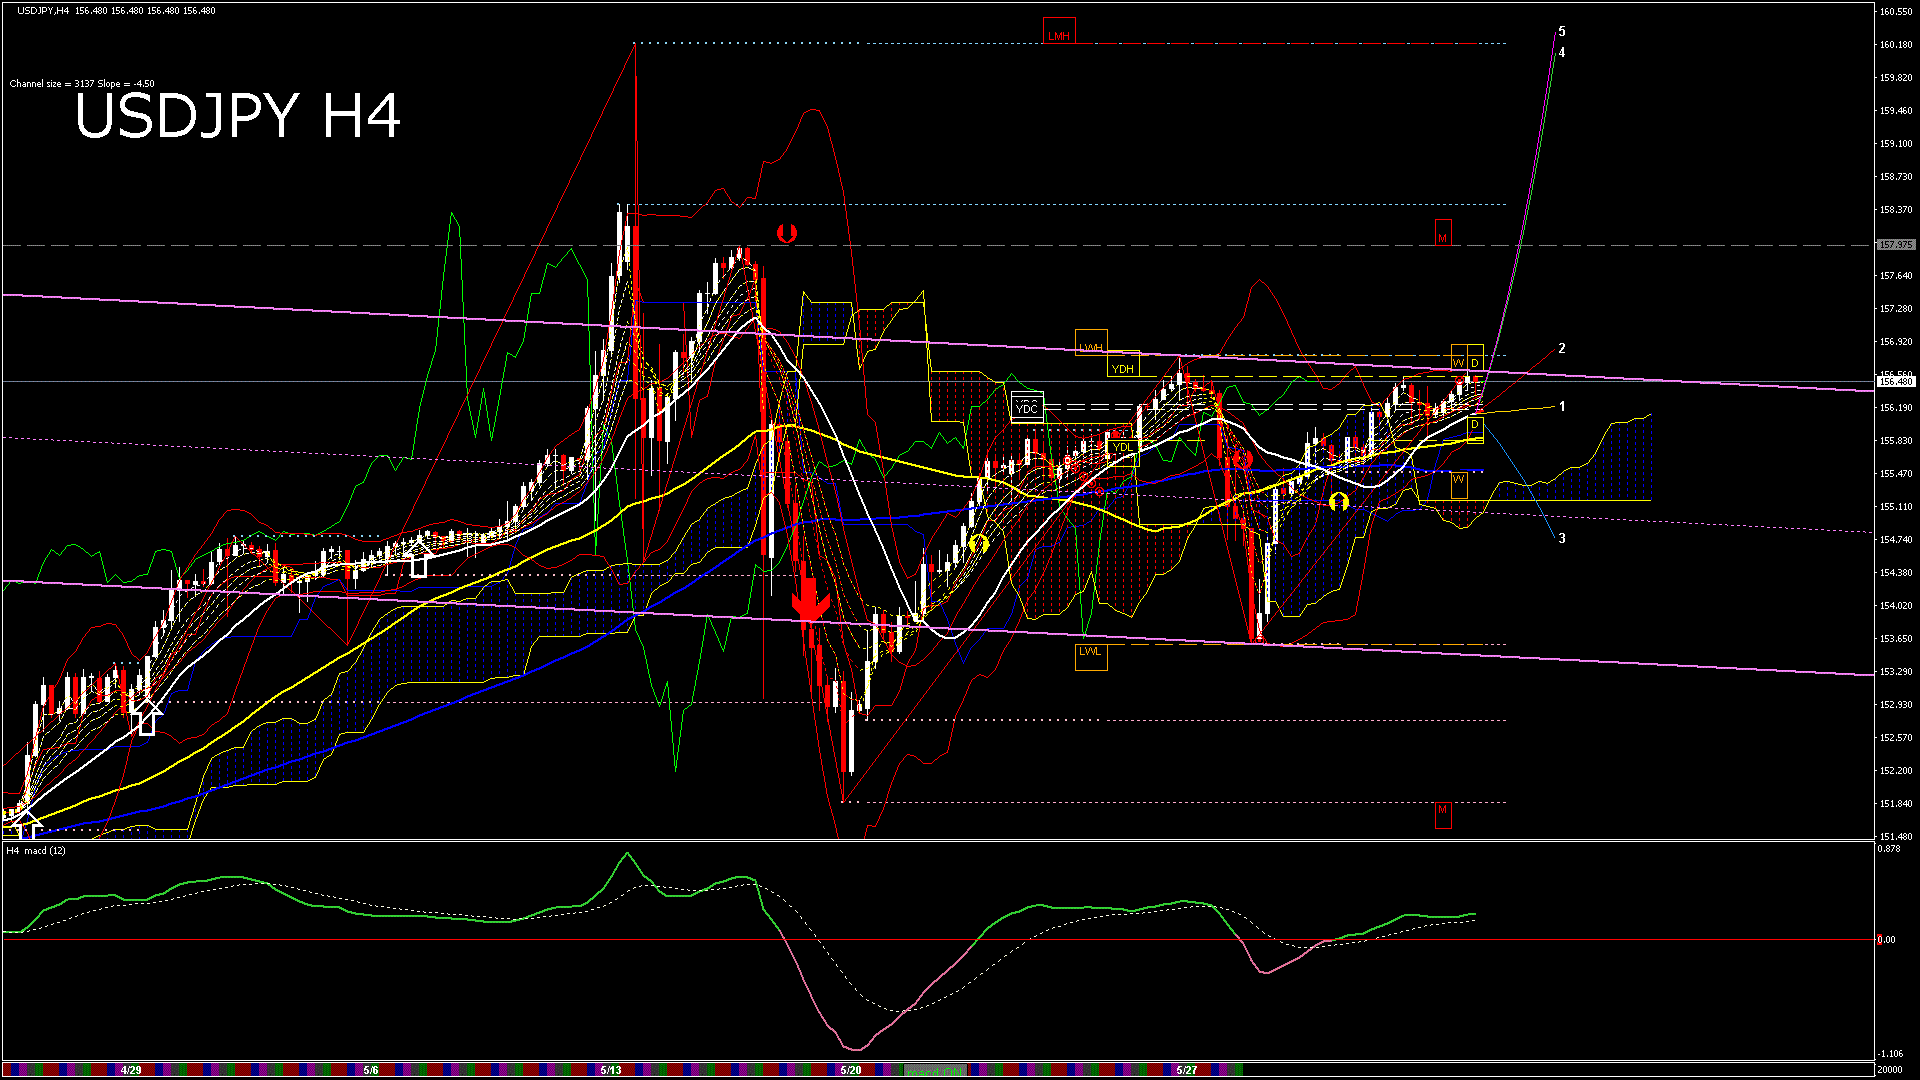The image size is (1920, 1080).
Task: Click the 20000 value at bottom right
Action: pyautogui.click(x=1890, y=1070)
